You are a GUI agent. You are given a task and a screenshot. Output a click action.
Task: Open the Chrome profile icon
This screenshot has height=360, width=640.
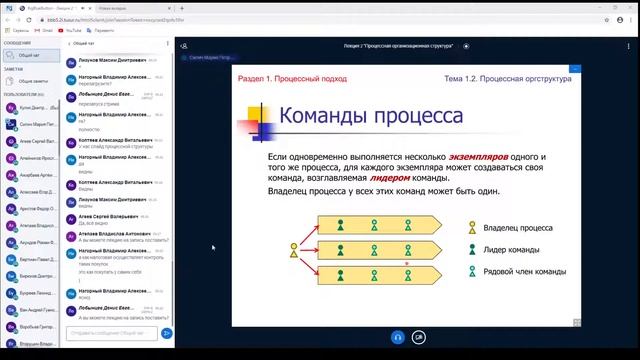[620, 20]
